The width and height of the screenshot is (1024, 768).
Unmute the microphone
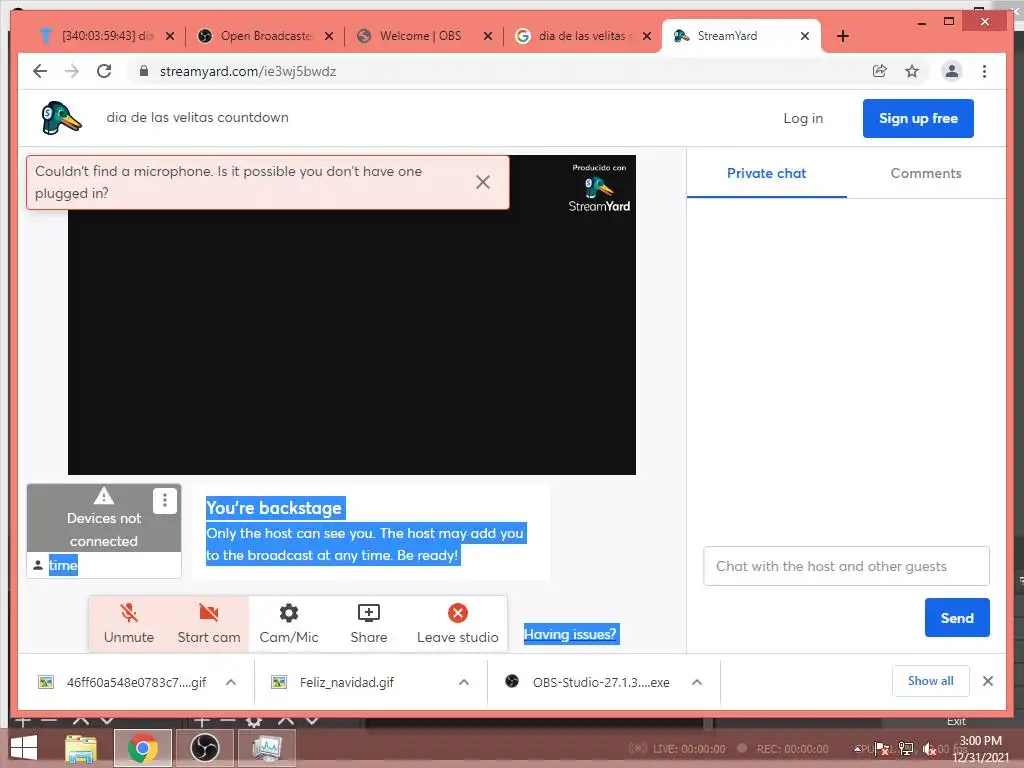(x=129, y=624)
